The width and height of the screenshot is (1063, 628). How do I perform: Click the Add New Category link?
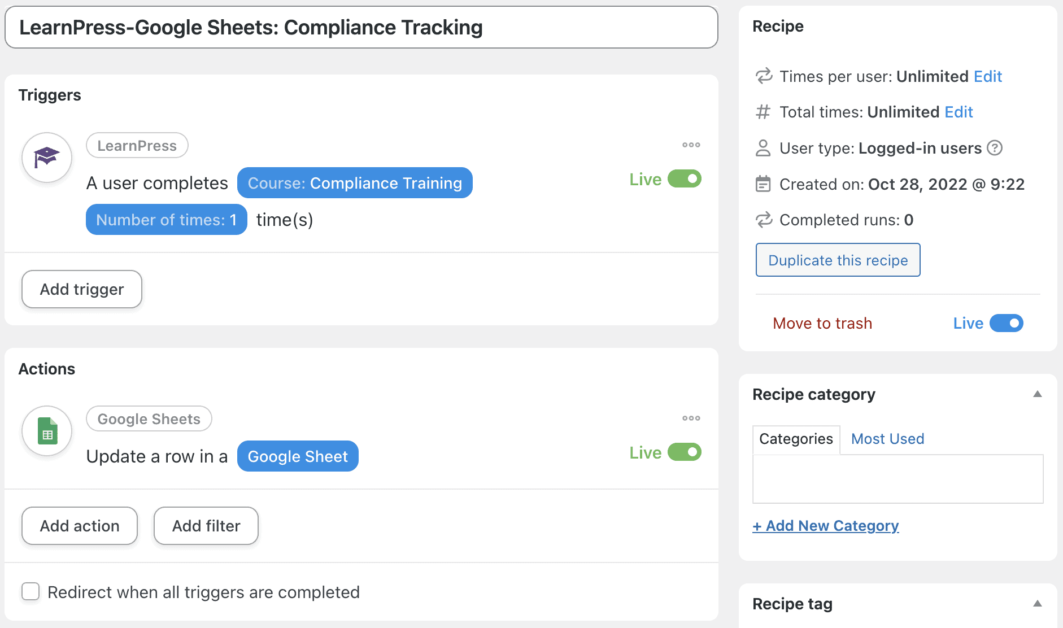pyautogui.click(x=825, y=526)
